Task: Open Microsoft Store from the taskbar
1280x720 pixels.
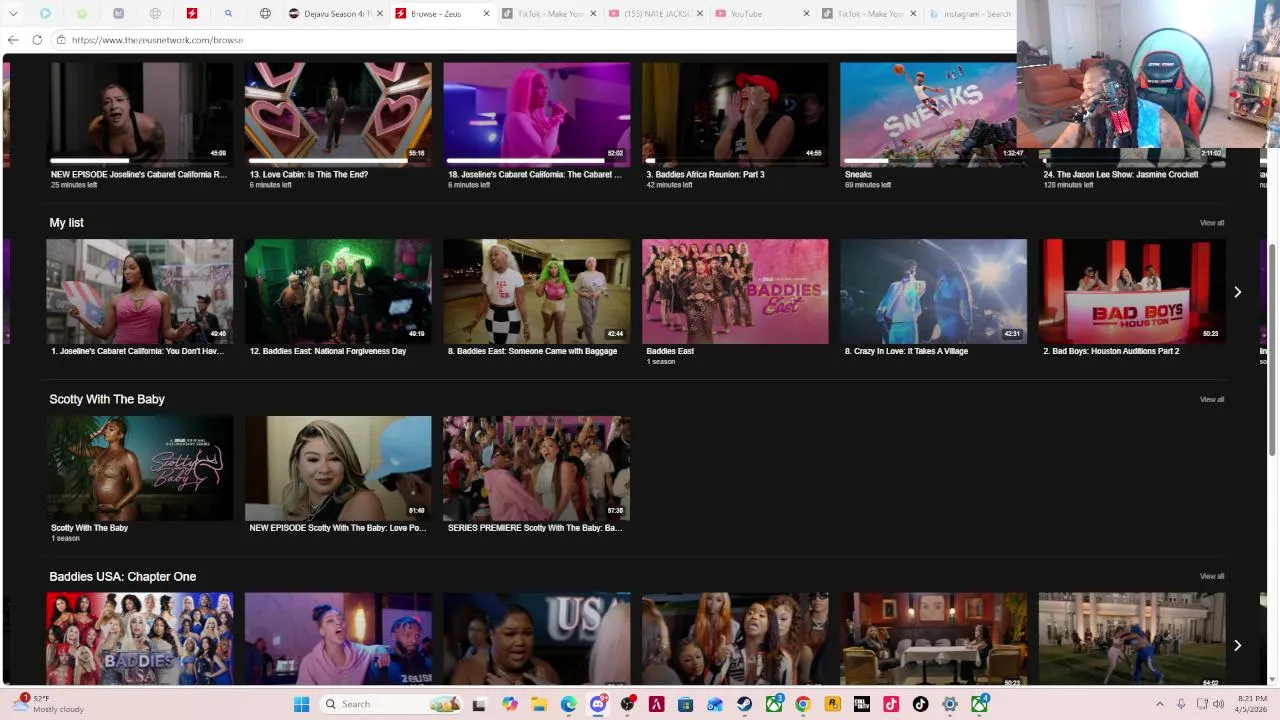Action: tap(685, 704)
